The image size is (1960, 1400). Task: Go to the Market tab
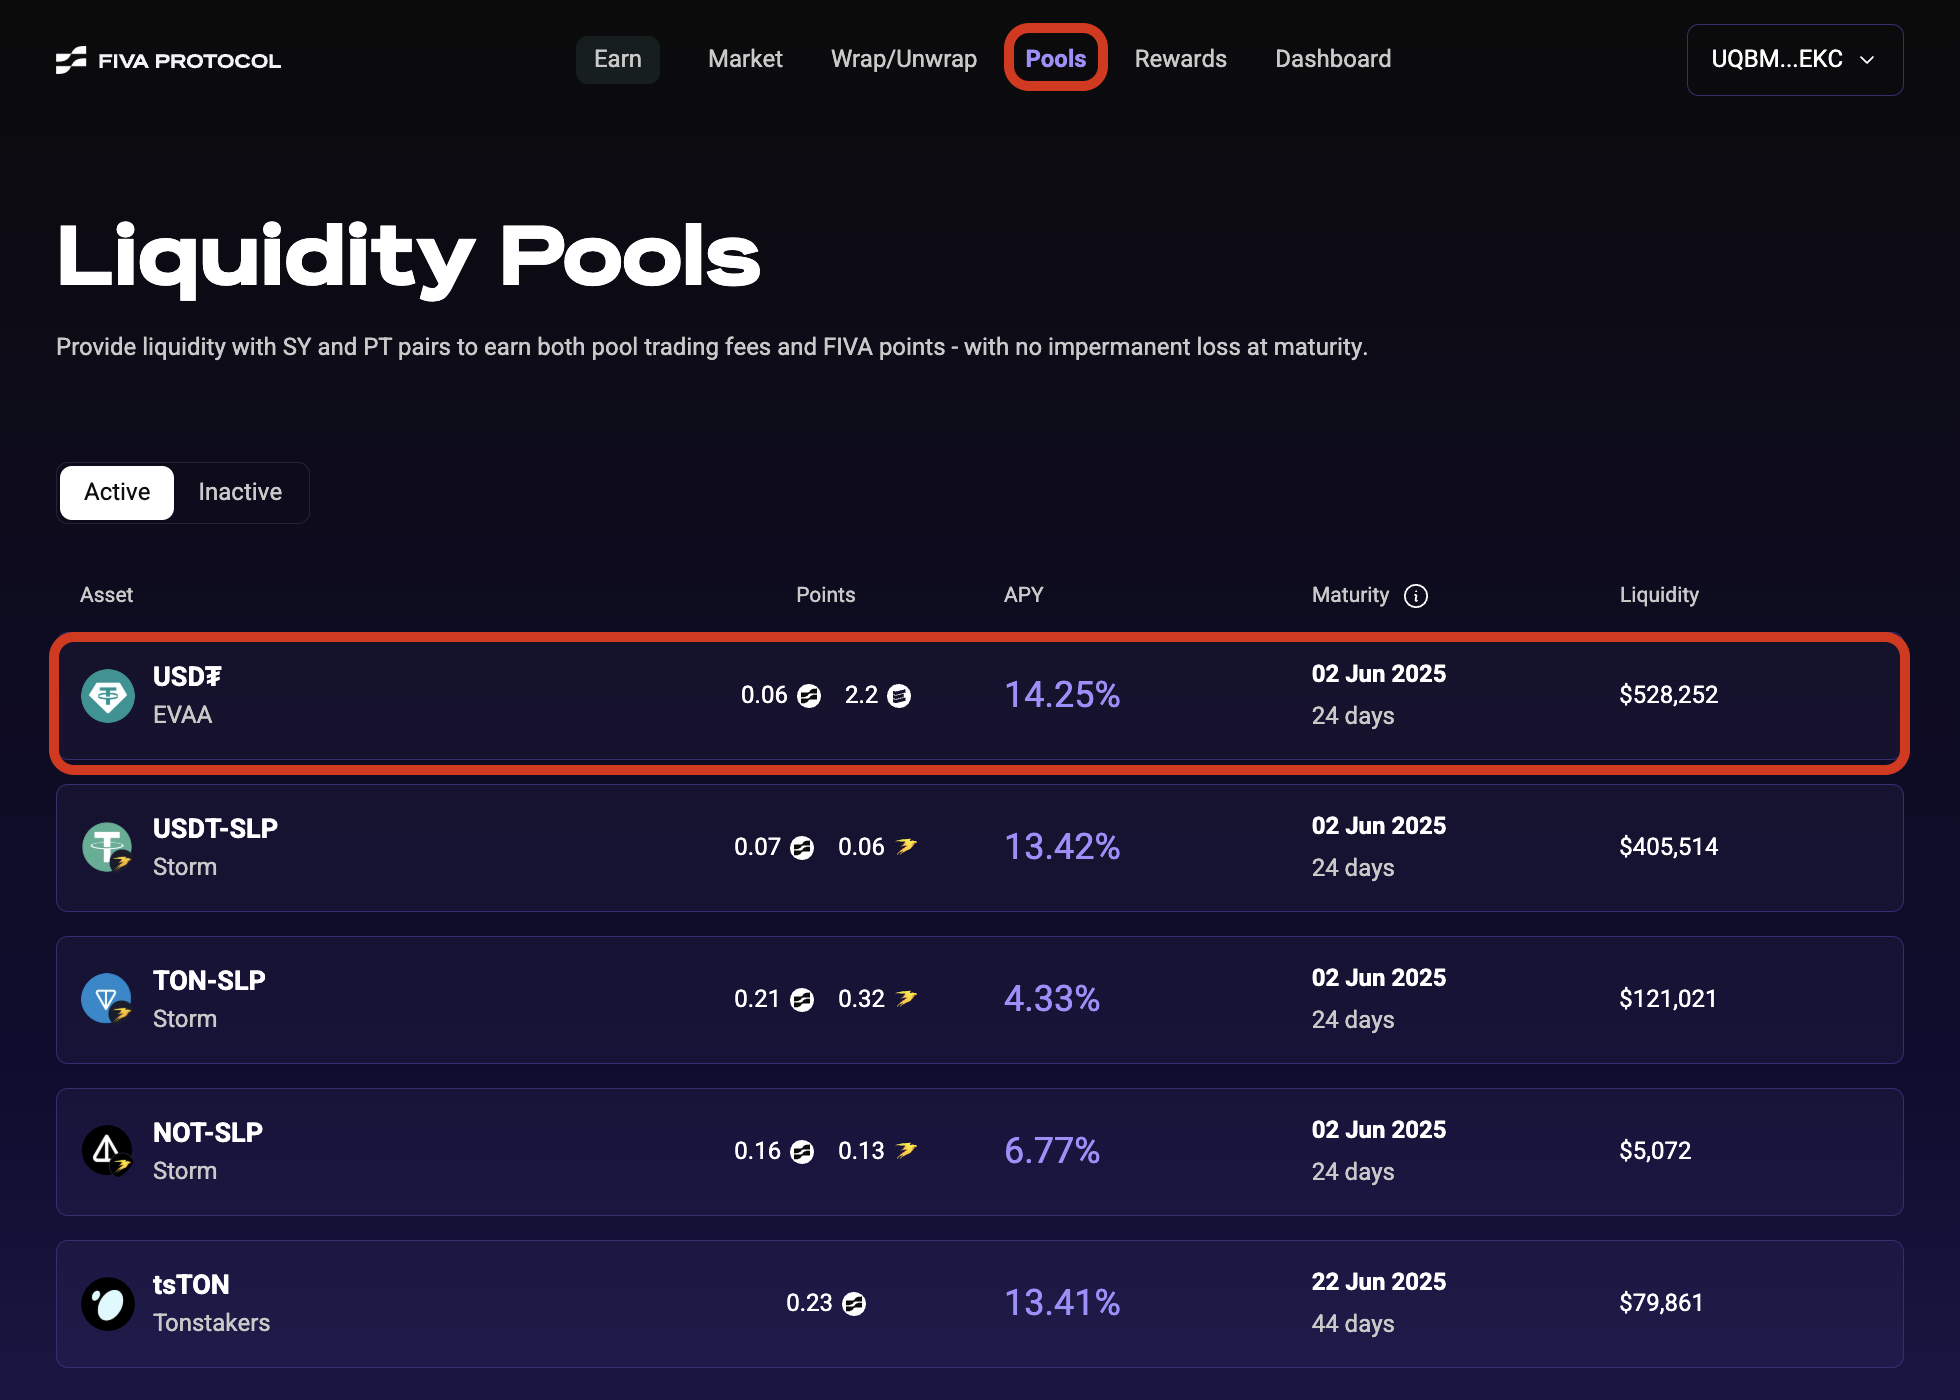[745, 59]
